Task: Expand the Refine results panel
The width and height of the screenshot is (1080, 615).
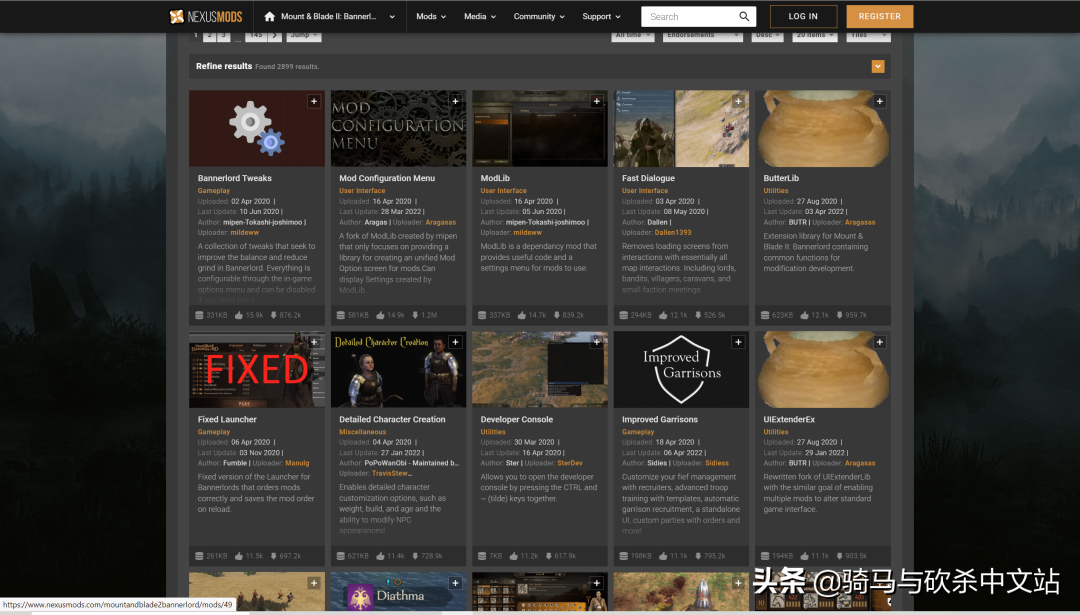Action: tap(878, 66)
